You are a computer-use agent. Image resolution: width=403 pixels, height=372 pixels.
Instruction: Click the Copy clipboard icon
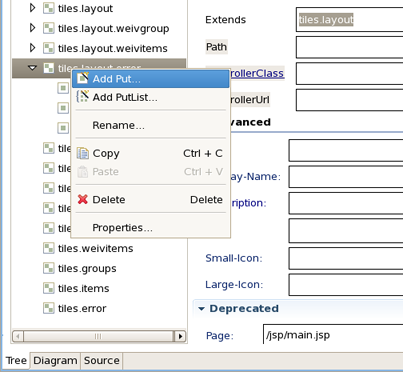pos(83,153)
